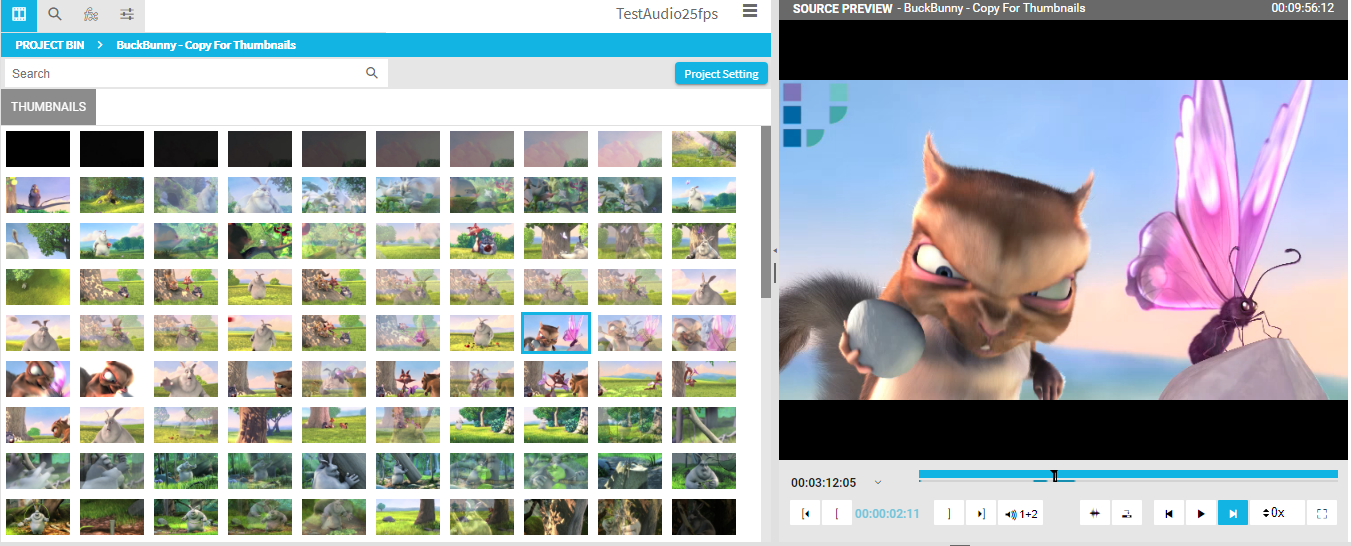
Task: Click the blue preview timeline scrub bar
Action: coord(1127,474)
